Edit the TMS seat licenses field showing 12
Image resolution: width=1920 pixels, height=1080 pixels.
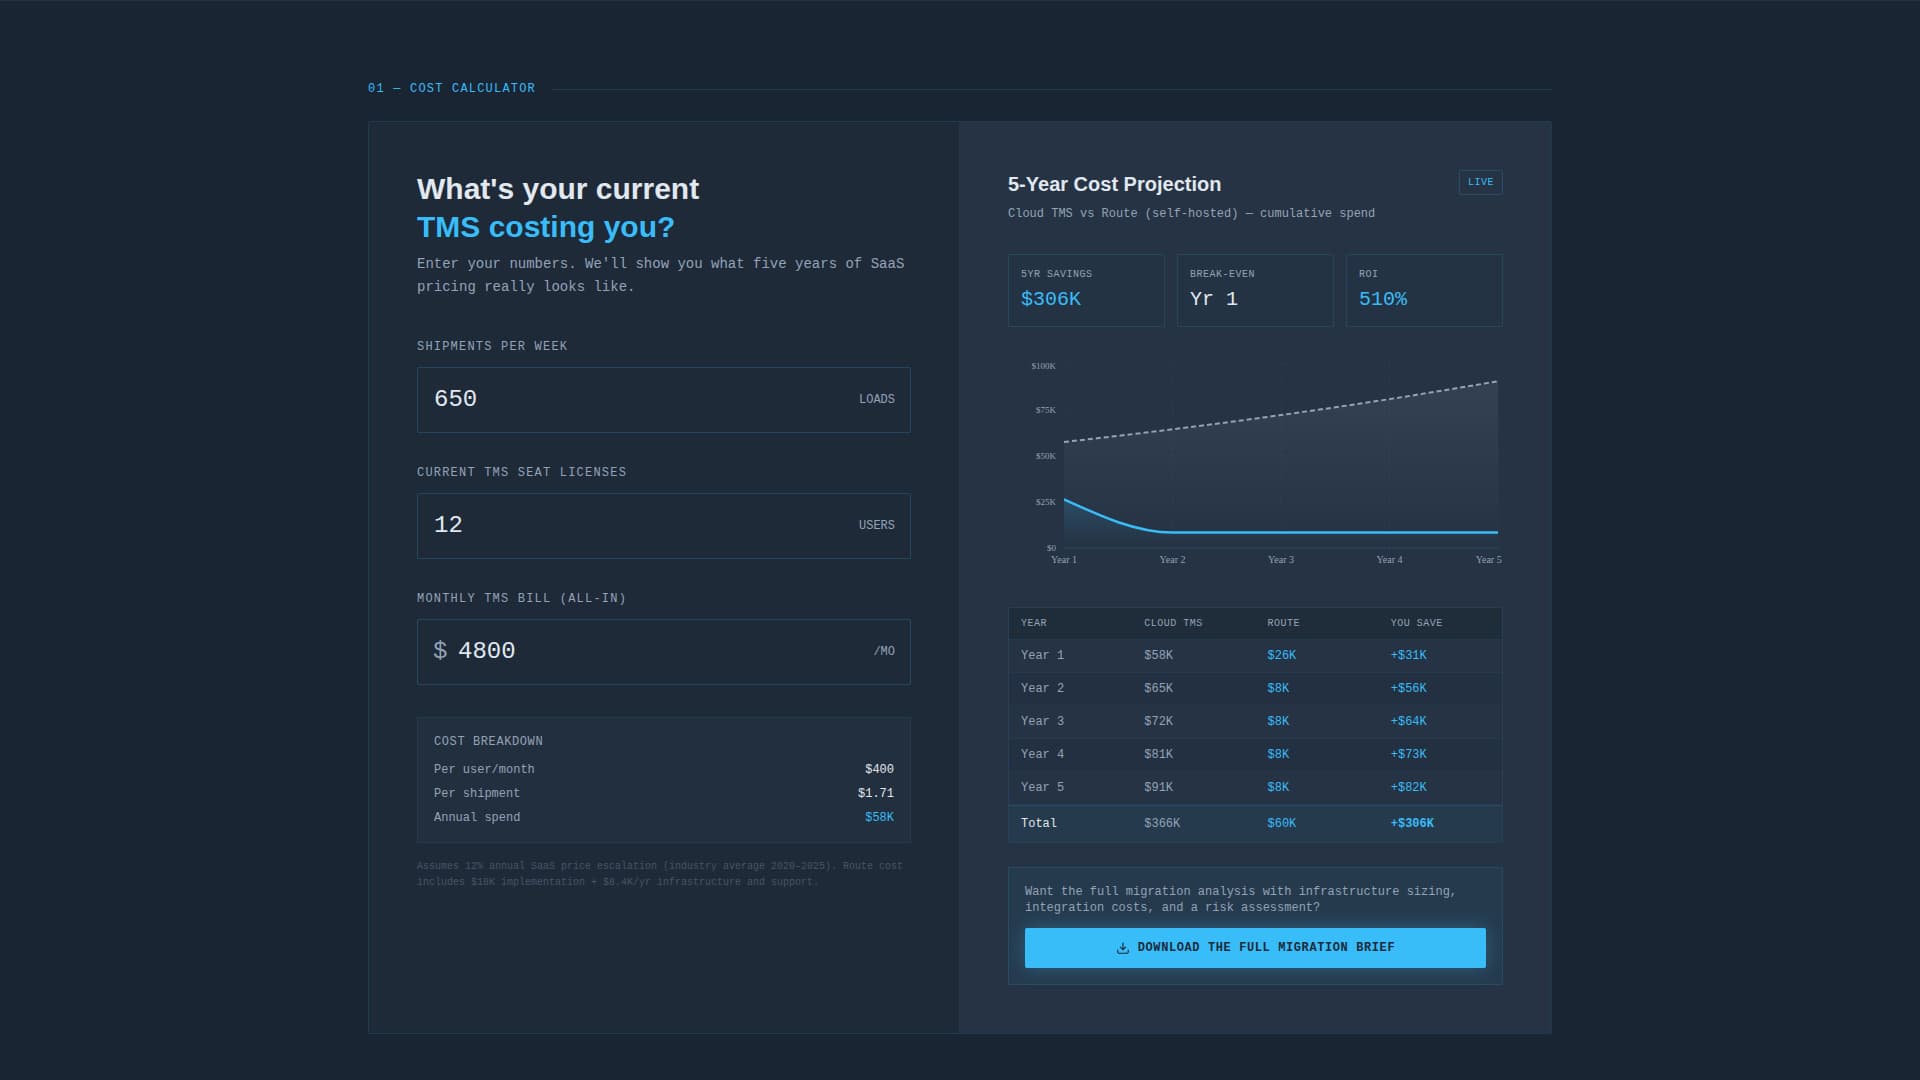(x=663, y=526)
